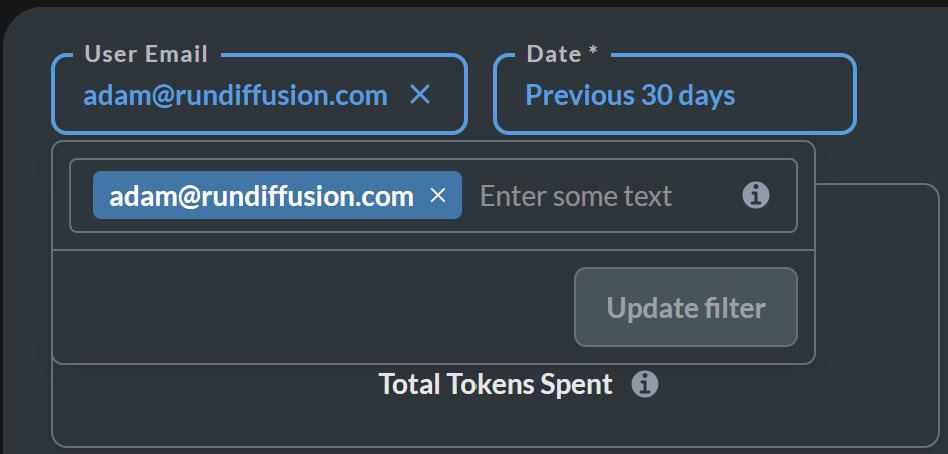Click the Total Tokens Spent card title
Image resolution: width=948 pixels, height=454 pixels.
click(496, 384)
